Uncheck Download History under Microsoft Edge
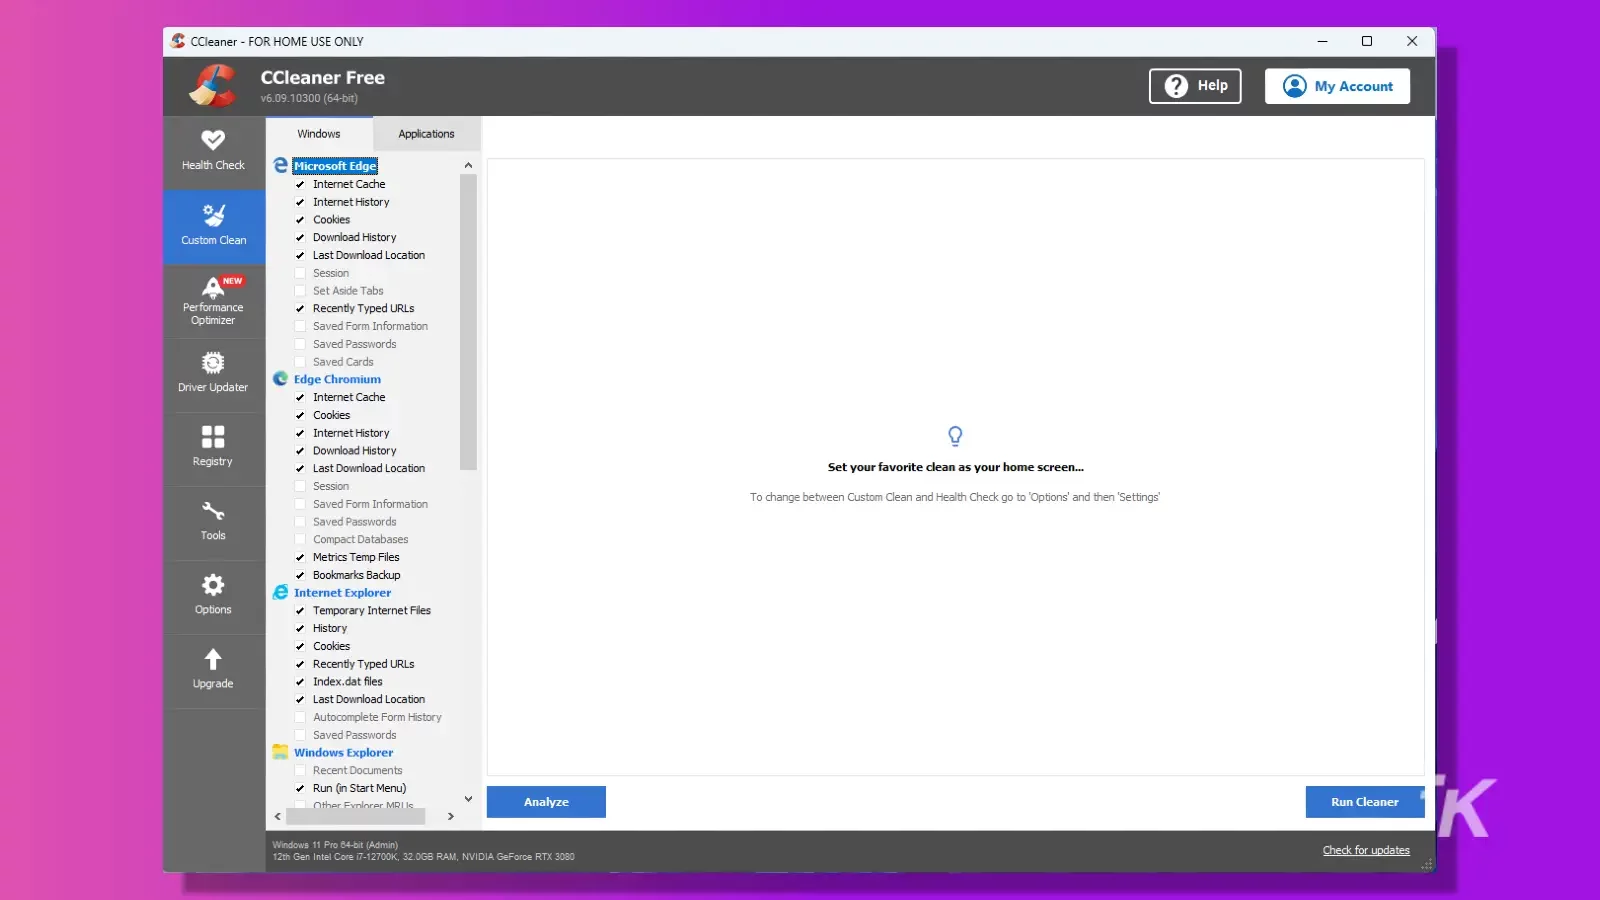The image size is (1600, 900). click(300, 237)
